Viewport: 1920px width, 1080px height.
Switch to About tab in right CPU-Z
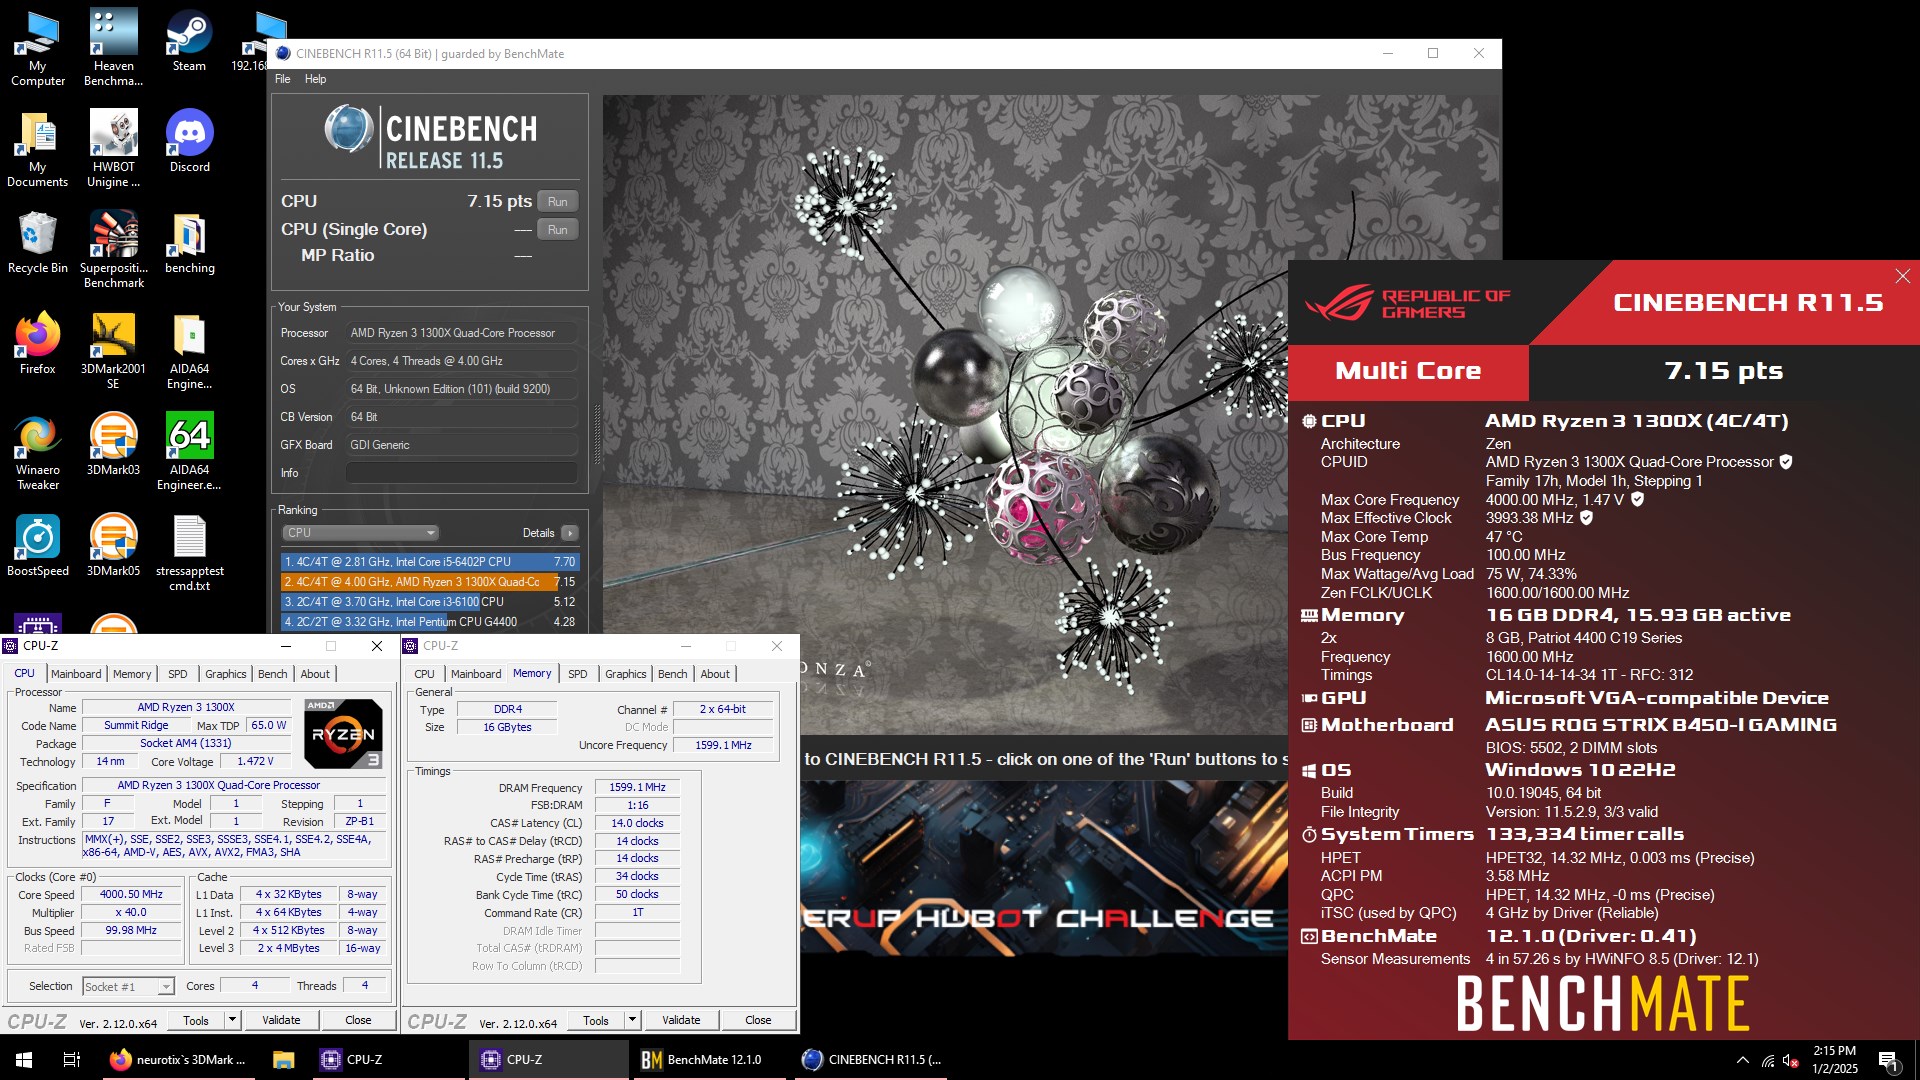[x=715, y=674]
